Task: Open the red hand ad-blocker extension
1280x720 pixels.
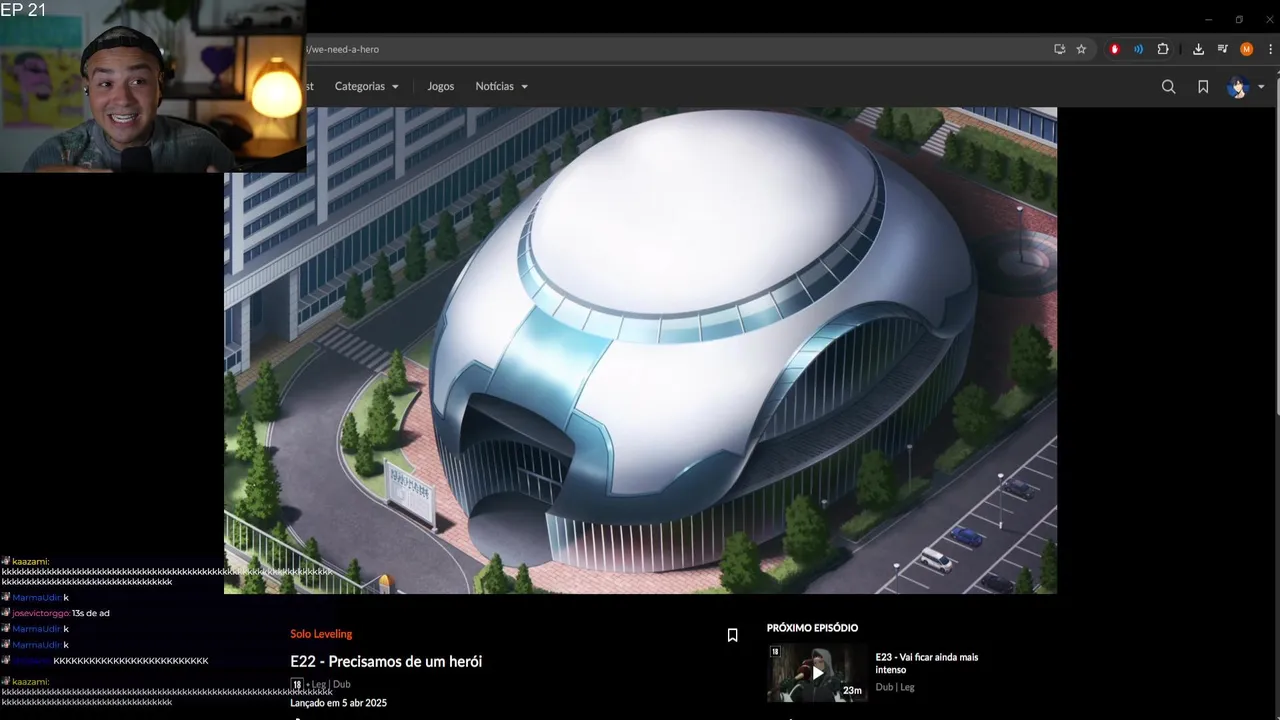Action: [1115, 49]
